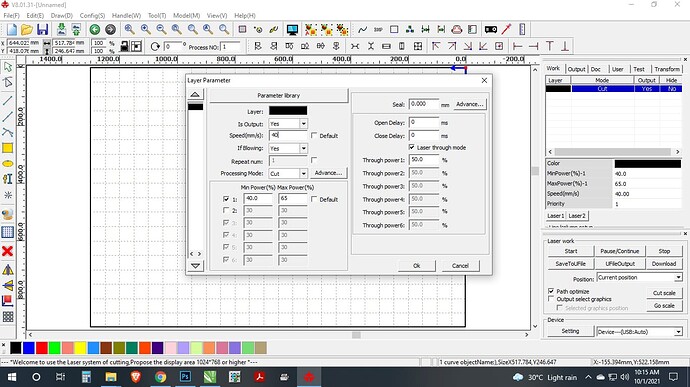690x387 pixels.
Task: Click the down arrow below layer list in dialog
Action: [195, 265]
